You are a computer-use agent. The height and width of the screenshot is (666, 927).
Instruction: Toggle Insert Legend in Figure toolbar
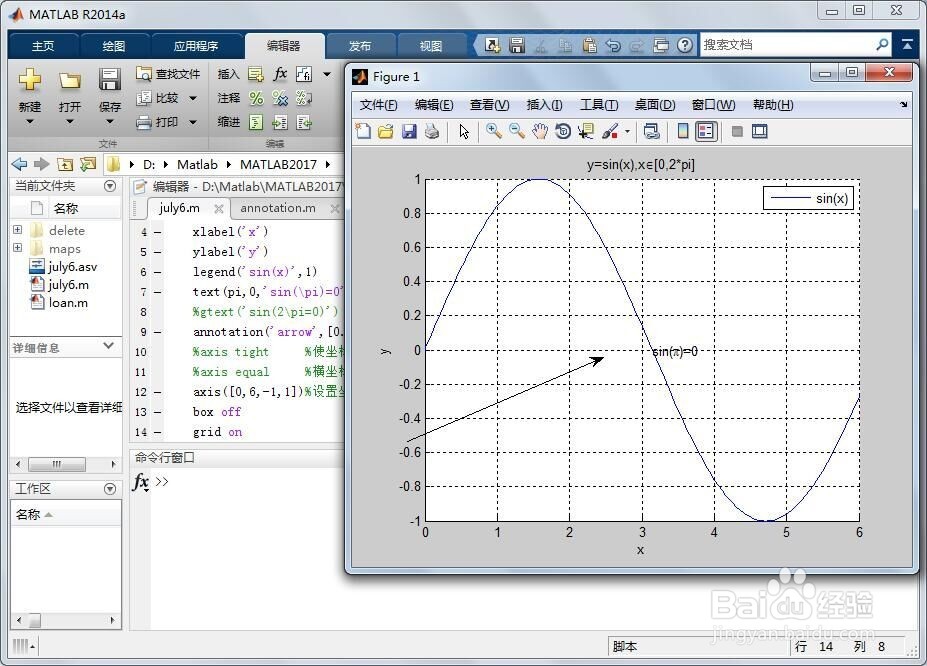(706, 131)
